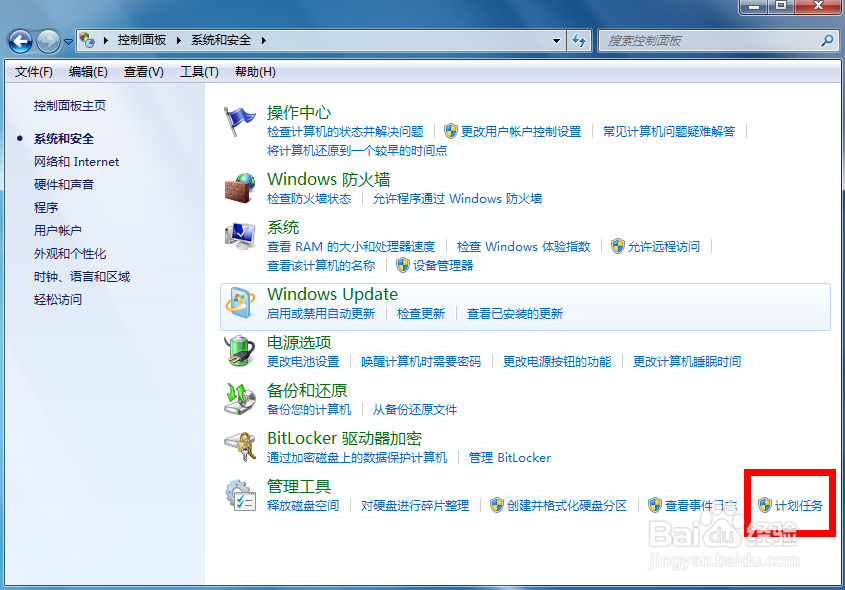This screenshot has width=845, height=590.
Task: Click the System computer monitor icon
Action: [x=239, y=236]
